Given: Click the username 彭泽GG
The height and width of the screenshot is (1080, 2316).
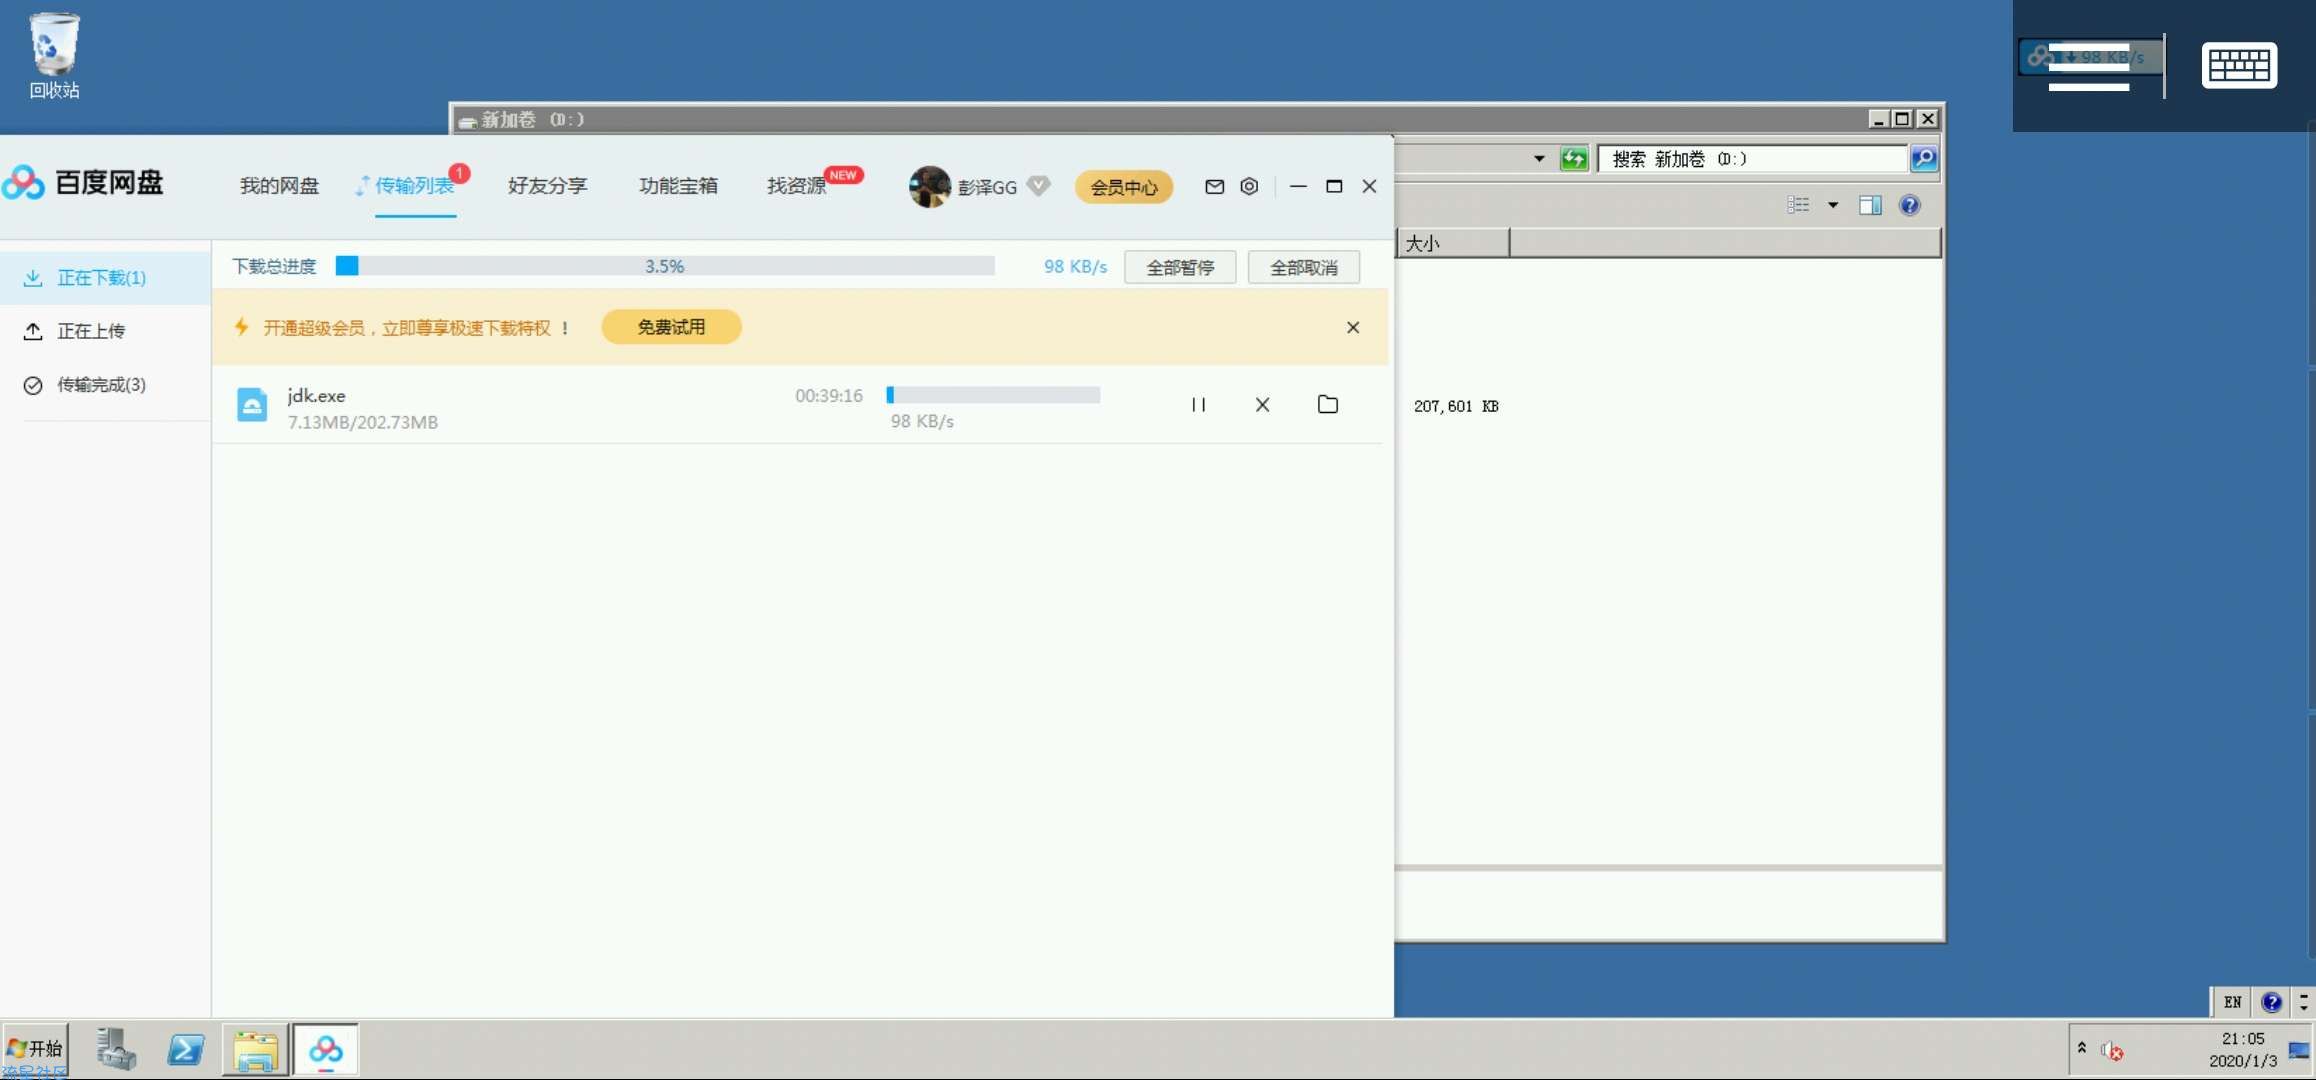Looking at the screenshot, I should [x=987, y=187].
